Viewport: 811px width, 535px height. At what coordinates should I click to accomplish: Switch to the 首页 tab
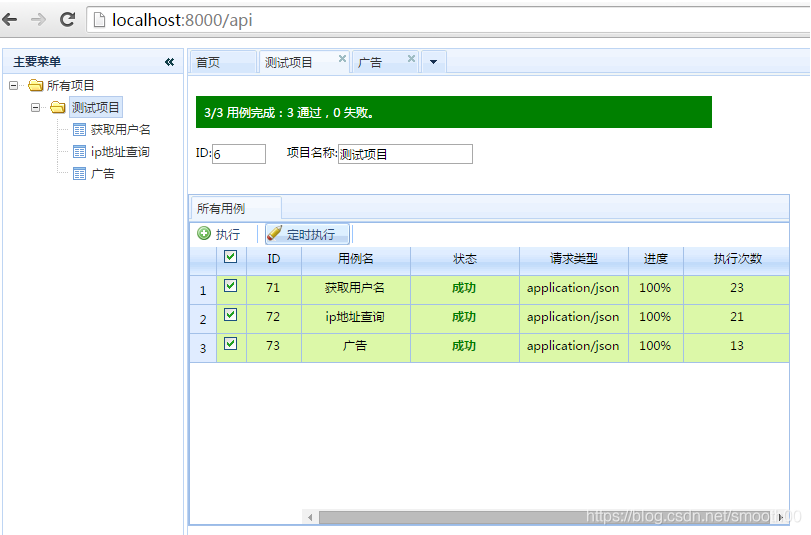222,62
